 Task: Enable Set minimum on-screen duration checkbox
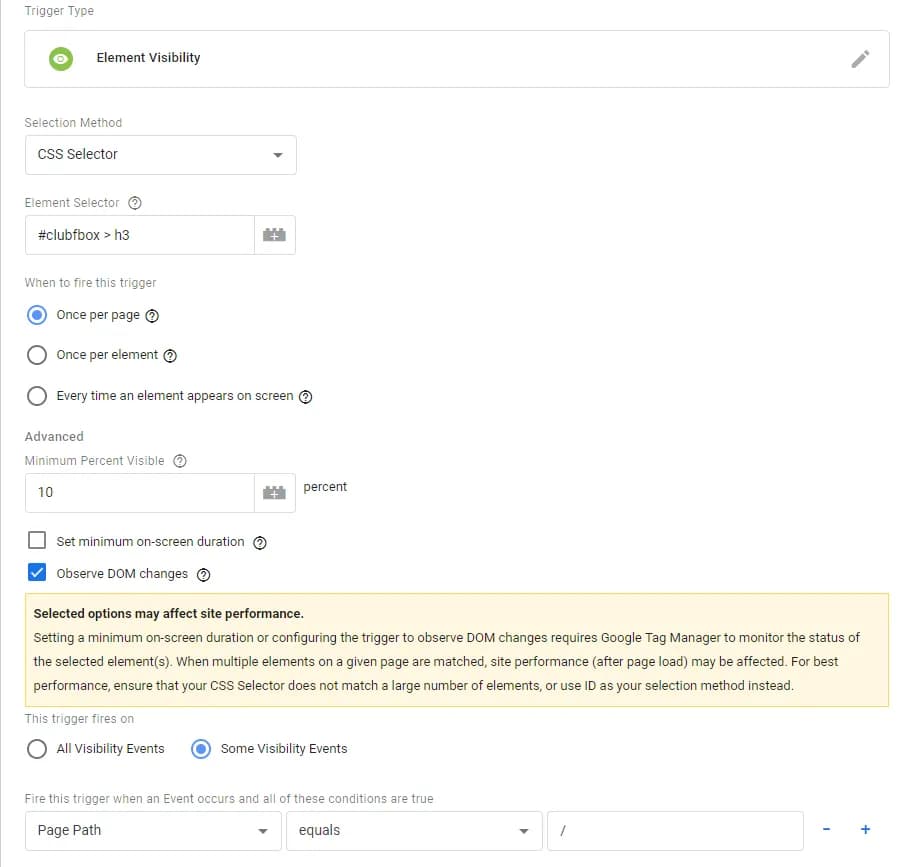click(37, 540)
